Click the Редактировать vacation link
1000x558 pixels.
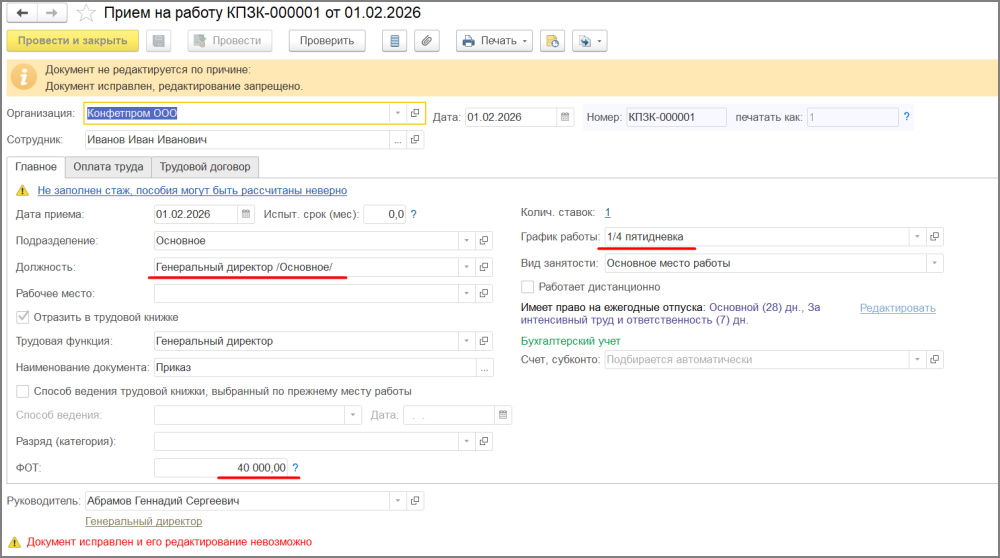[x=897, y=308]
